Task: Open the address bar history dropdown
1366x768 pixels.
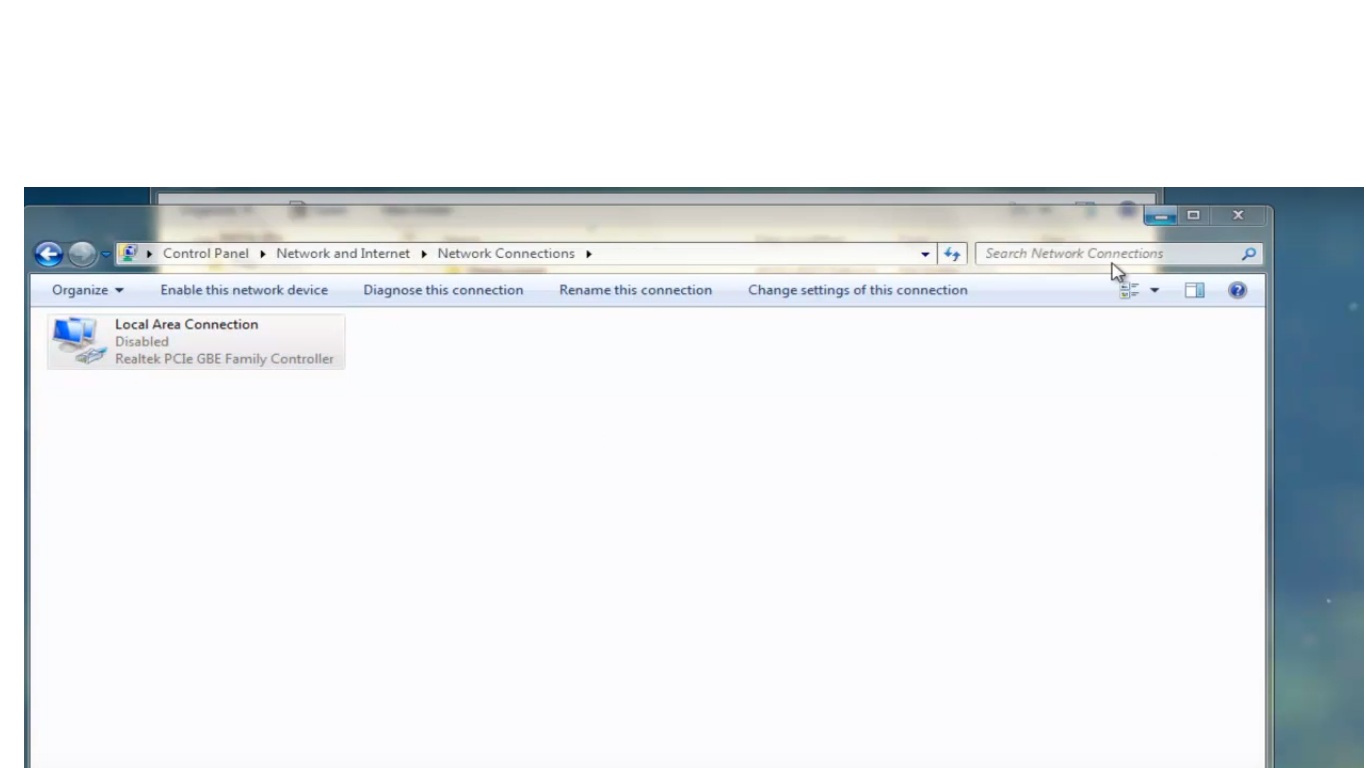Action: [925, 254]
